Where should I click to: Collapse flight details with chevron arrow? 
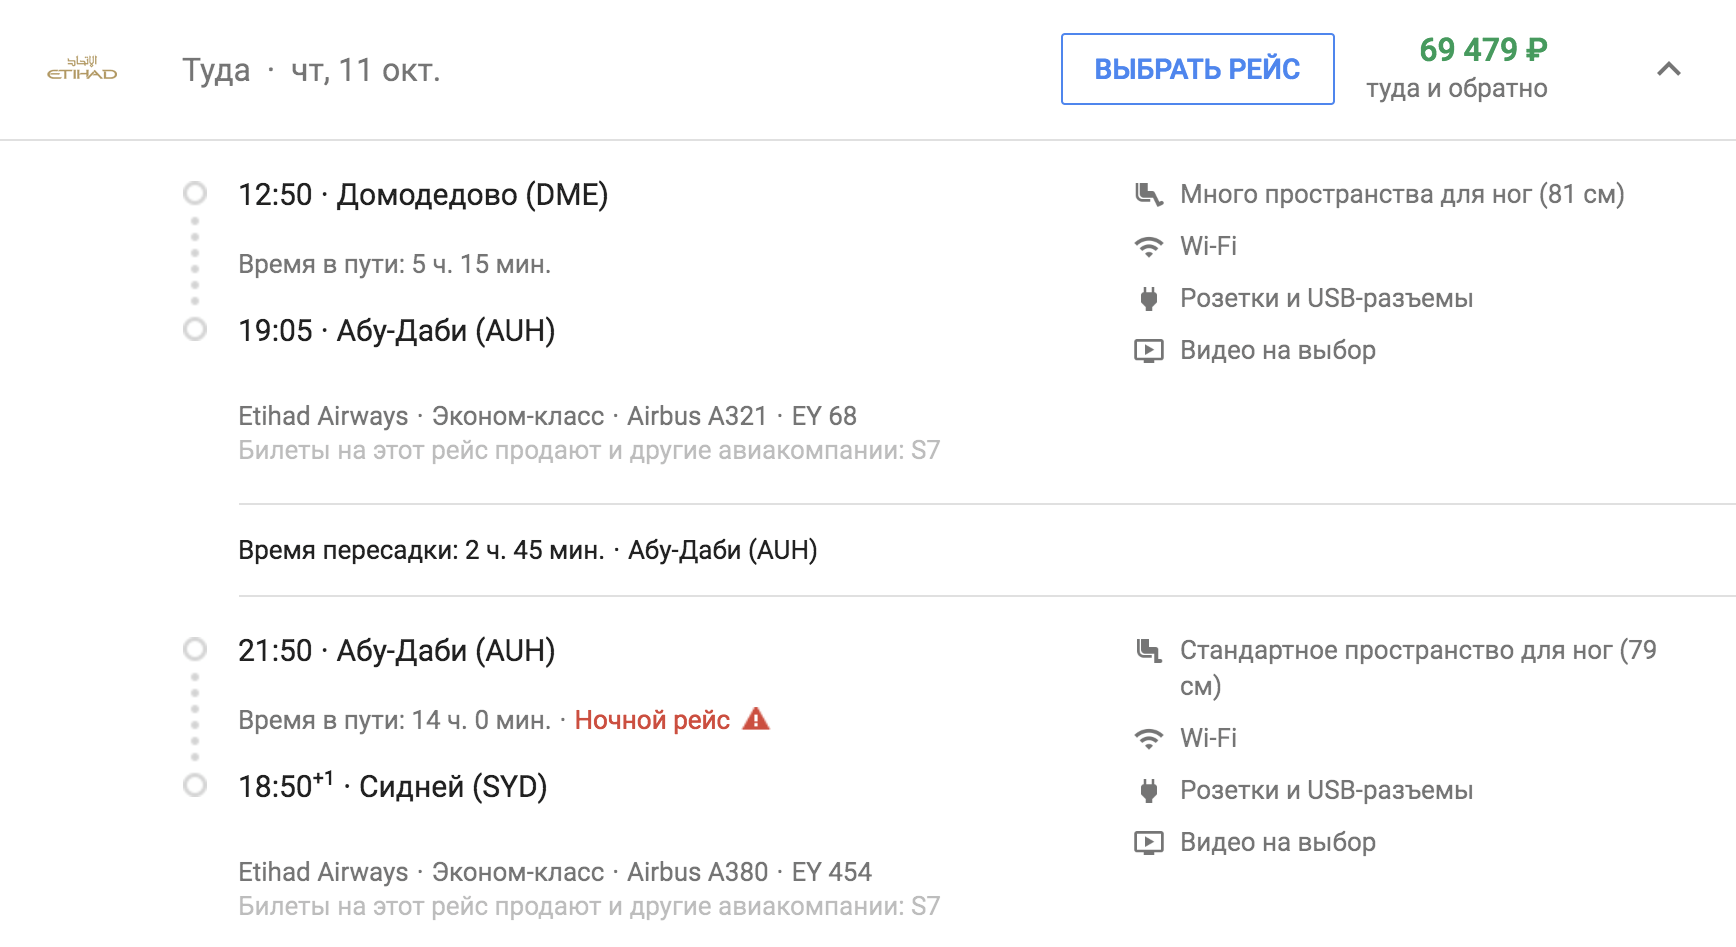point(1668,69)
